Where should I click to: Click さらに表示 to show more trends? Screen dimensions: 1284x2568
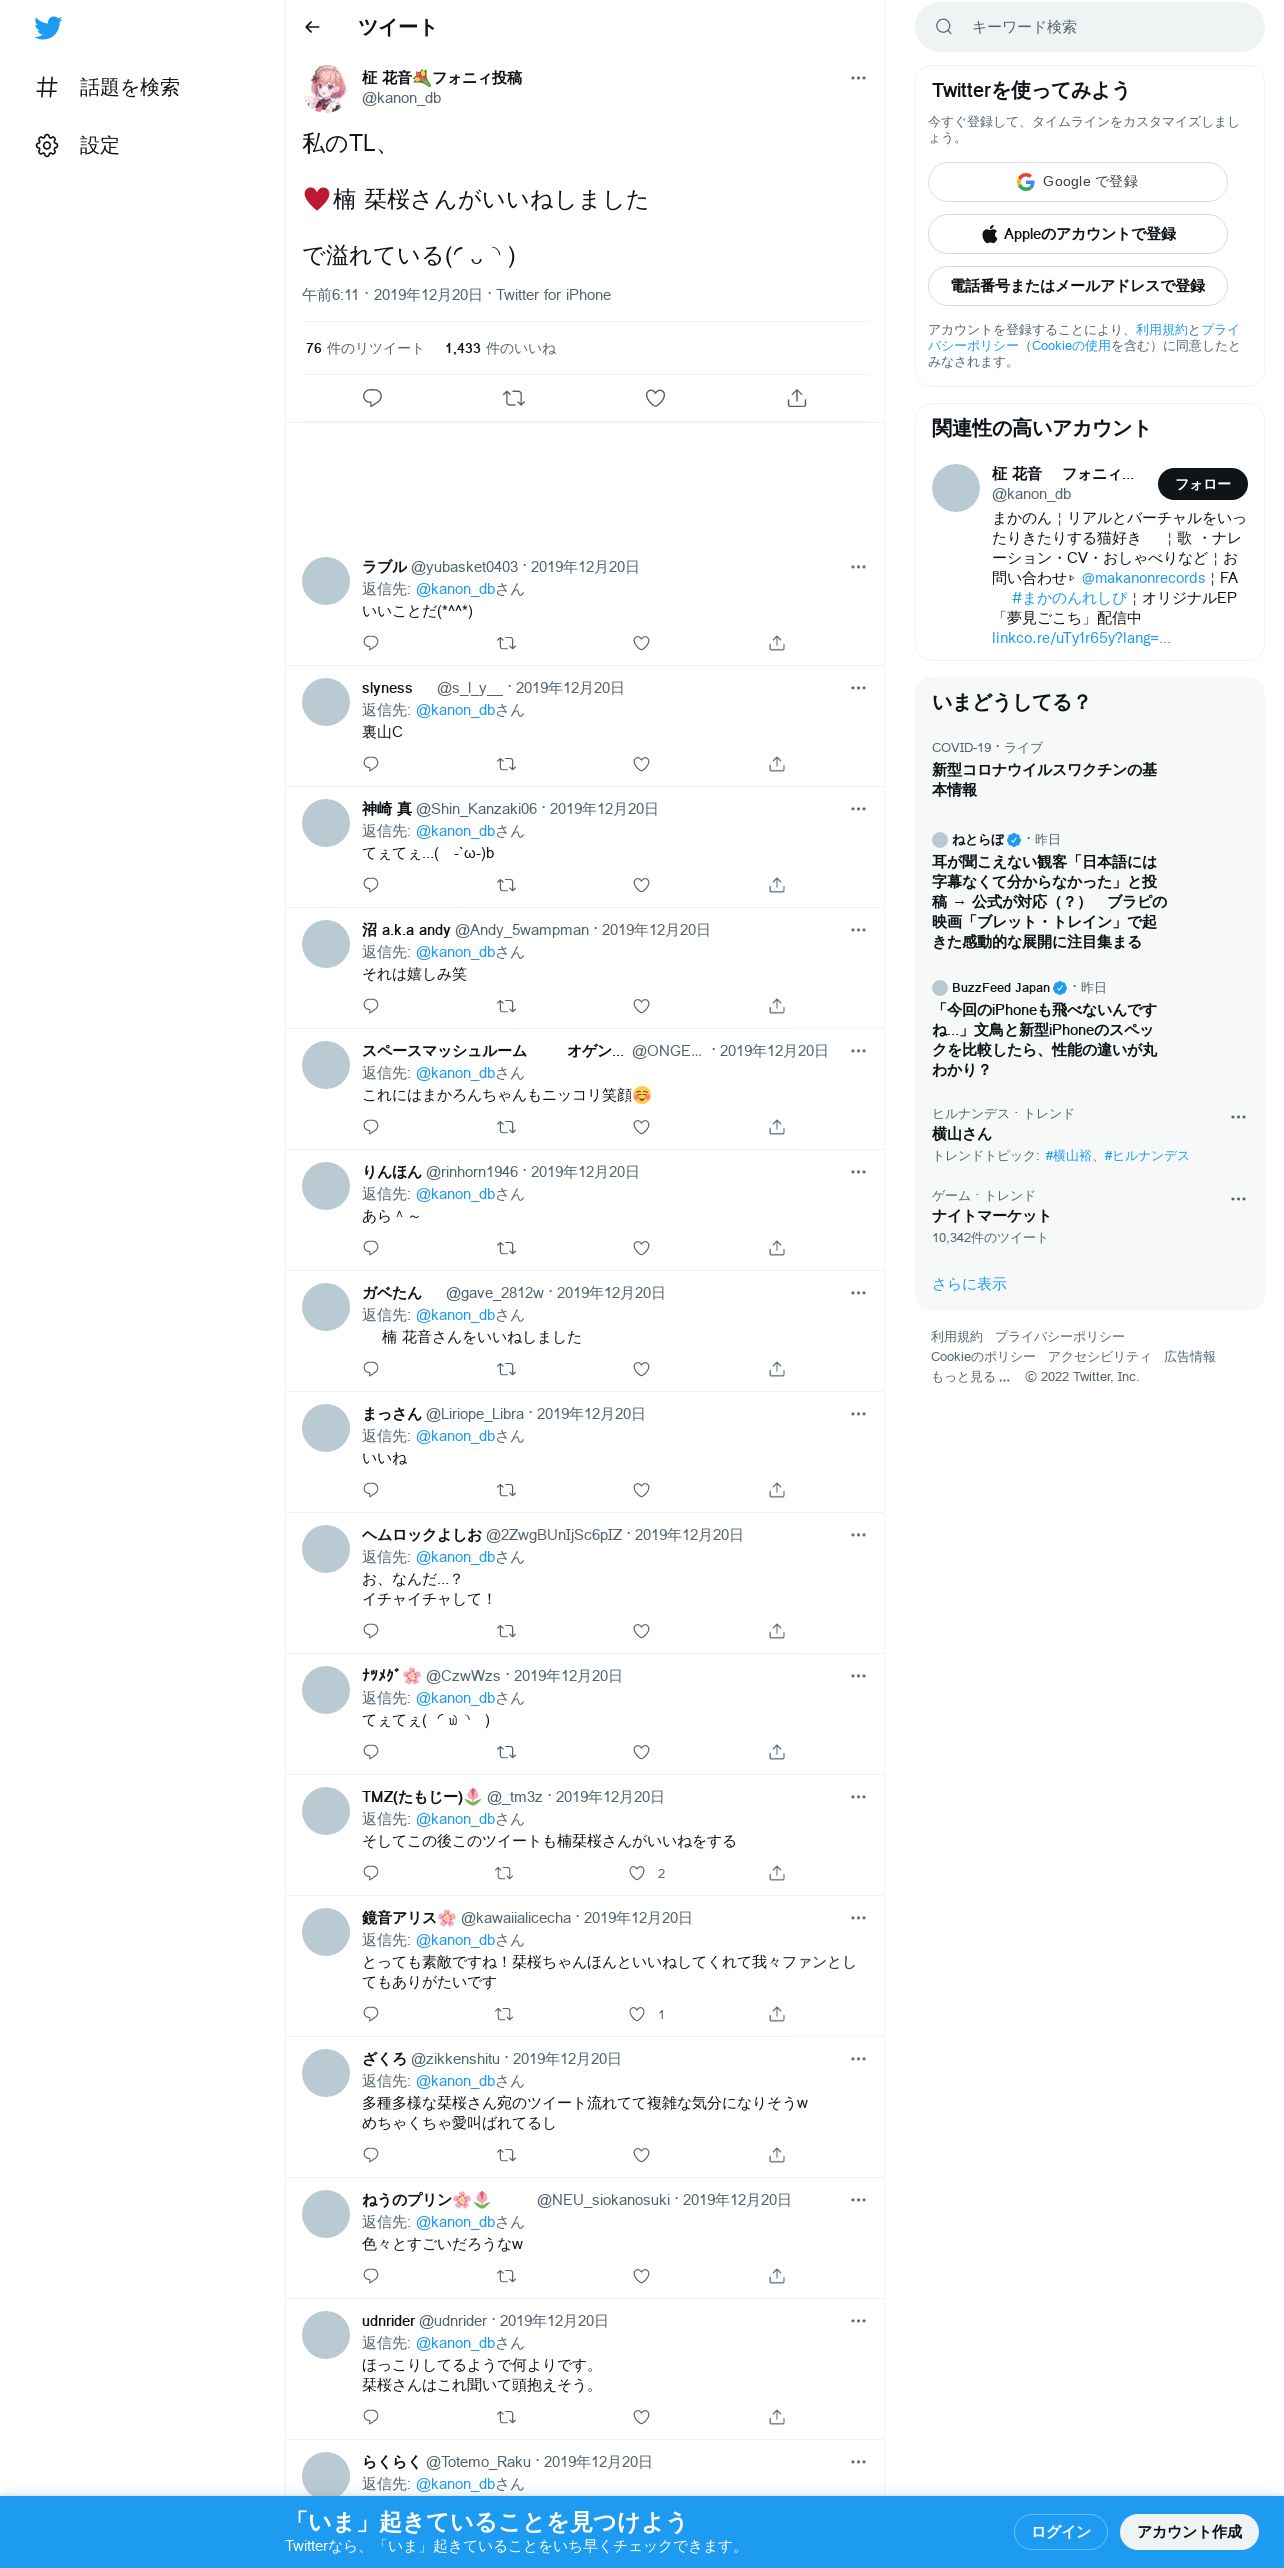[x=969, y=1284]
